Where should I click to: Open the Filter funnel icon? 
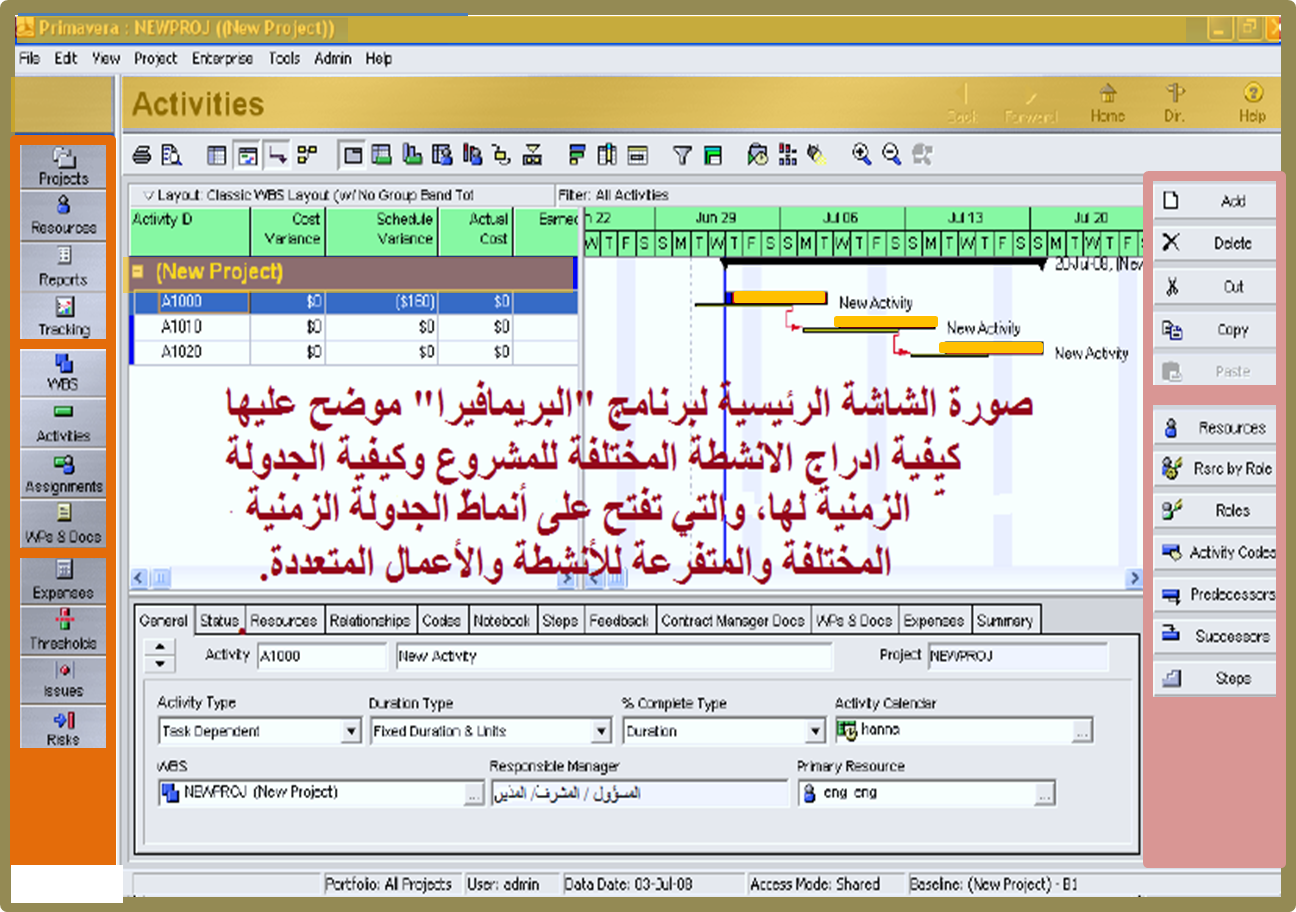pyautogui.click(x=682, y=155)
